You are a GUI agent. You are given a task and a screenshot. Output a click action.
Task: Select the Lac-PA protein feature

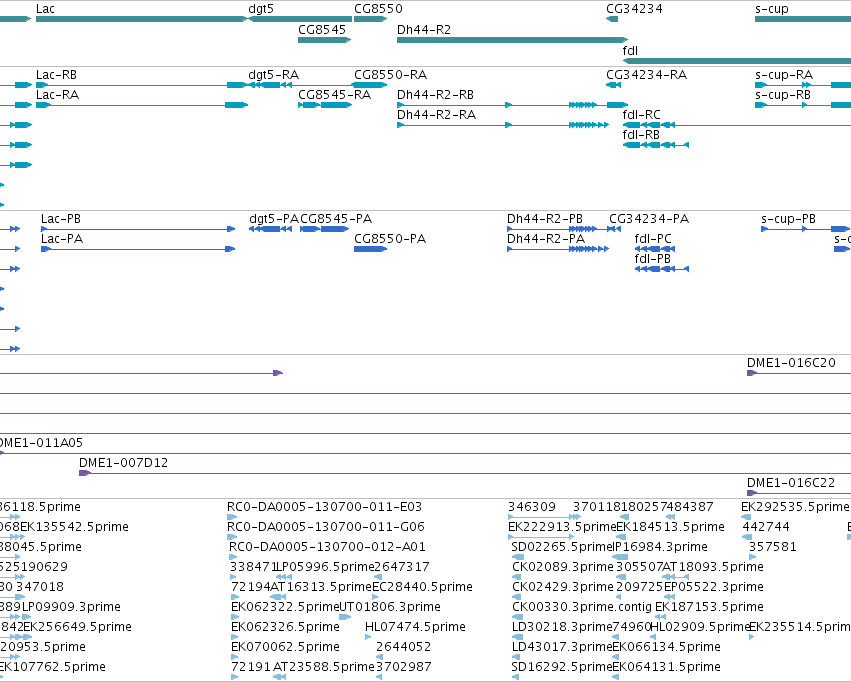[x=138, y=249]
